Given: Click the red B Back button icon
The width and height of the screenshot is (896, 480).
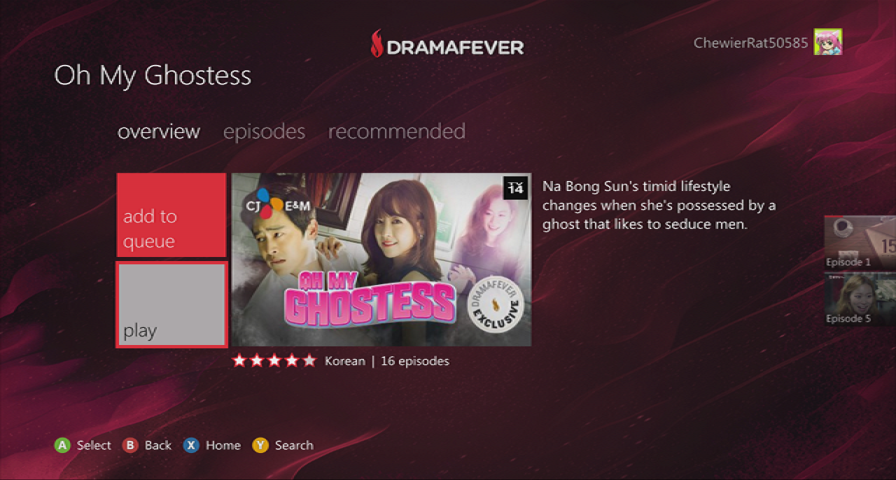Looking at the screenshot, I should (x=130, y=445).
